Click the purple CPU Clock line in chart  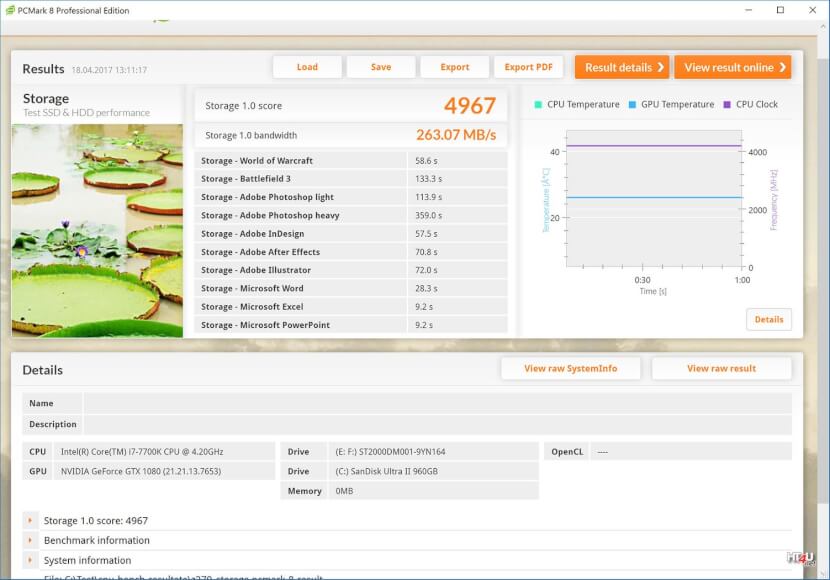point(654,146)
